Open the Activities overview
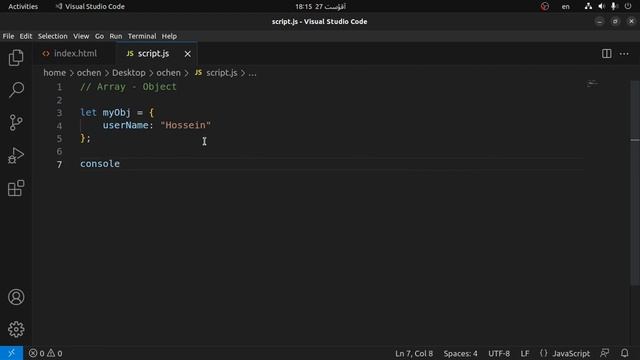 pyautogui.click(x=23, y=7)
